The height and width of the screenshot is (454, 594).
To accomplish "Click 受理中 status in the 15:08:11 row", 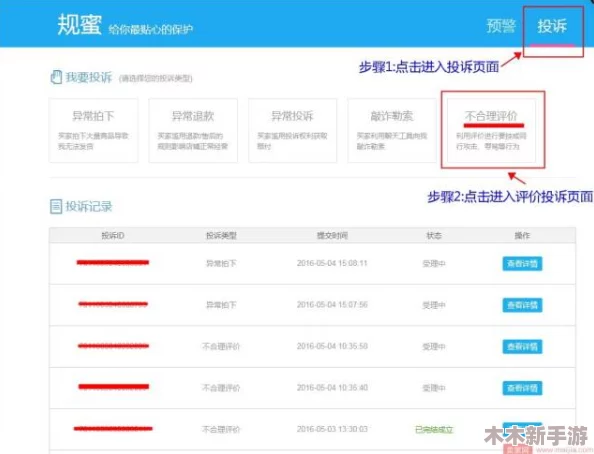I will click(x=434, y=264).
